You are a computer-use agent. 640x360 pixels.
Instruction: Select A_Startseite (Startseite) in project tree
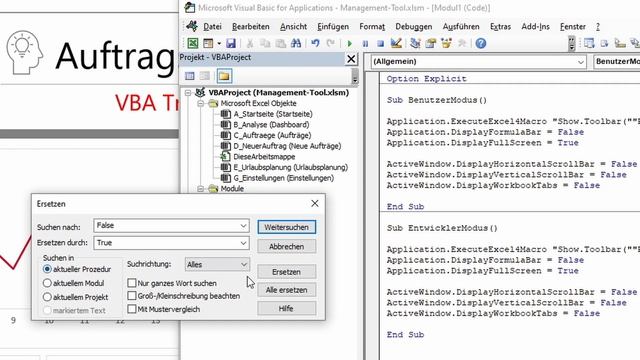tap(273, 114)
